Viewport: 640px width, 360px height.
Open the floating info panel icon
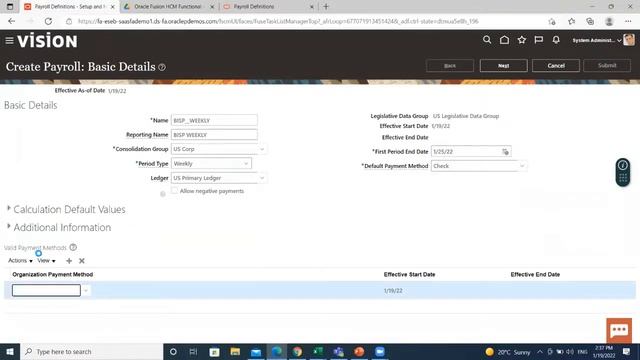coord(623,165)
